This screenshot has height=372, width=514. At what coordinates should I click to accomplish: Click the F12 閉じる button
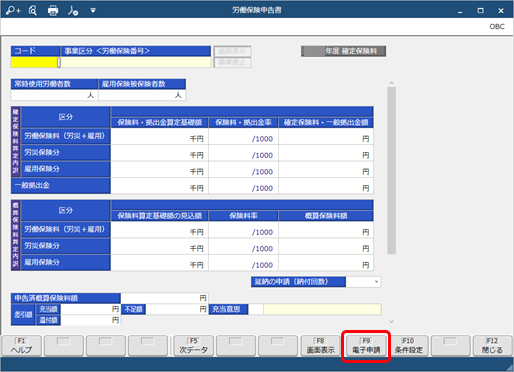(x=492, y=346)
